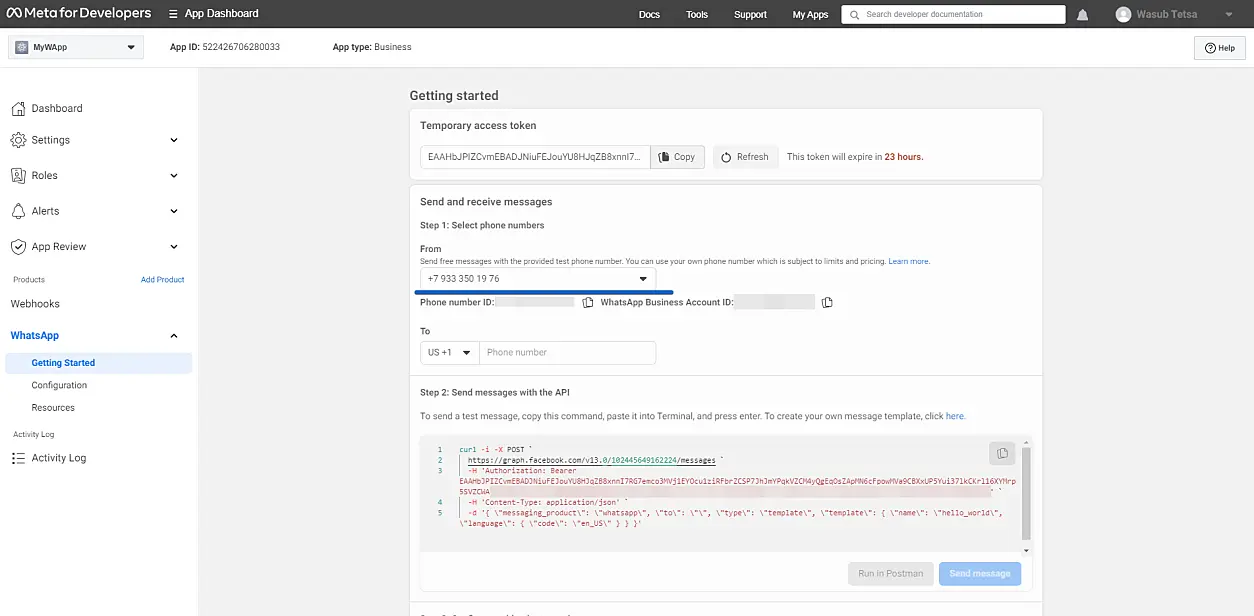Expand the Settings sidebar section
Viewport: 1254px width, 616px height.
173,140
